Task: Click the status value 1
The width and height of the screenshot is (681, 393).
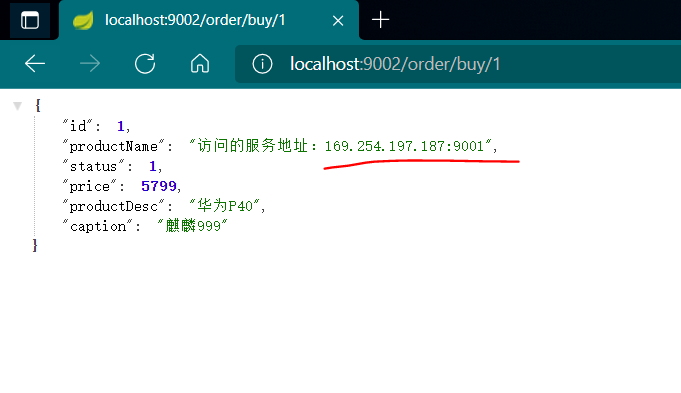Action: pos(152,166)
